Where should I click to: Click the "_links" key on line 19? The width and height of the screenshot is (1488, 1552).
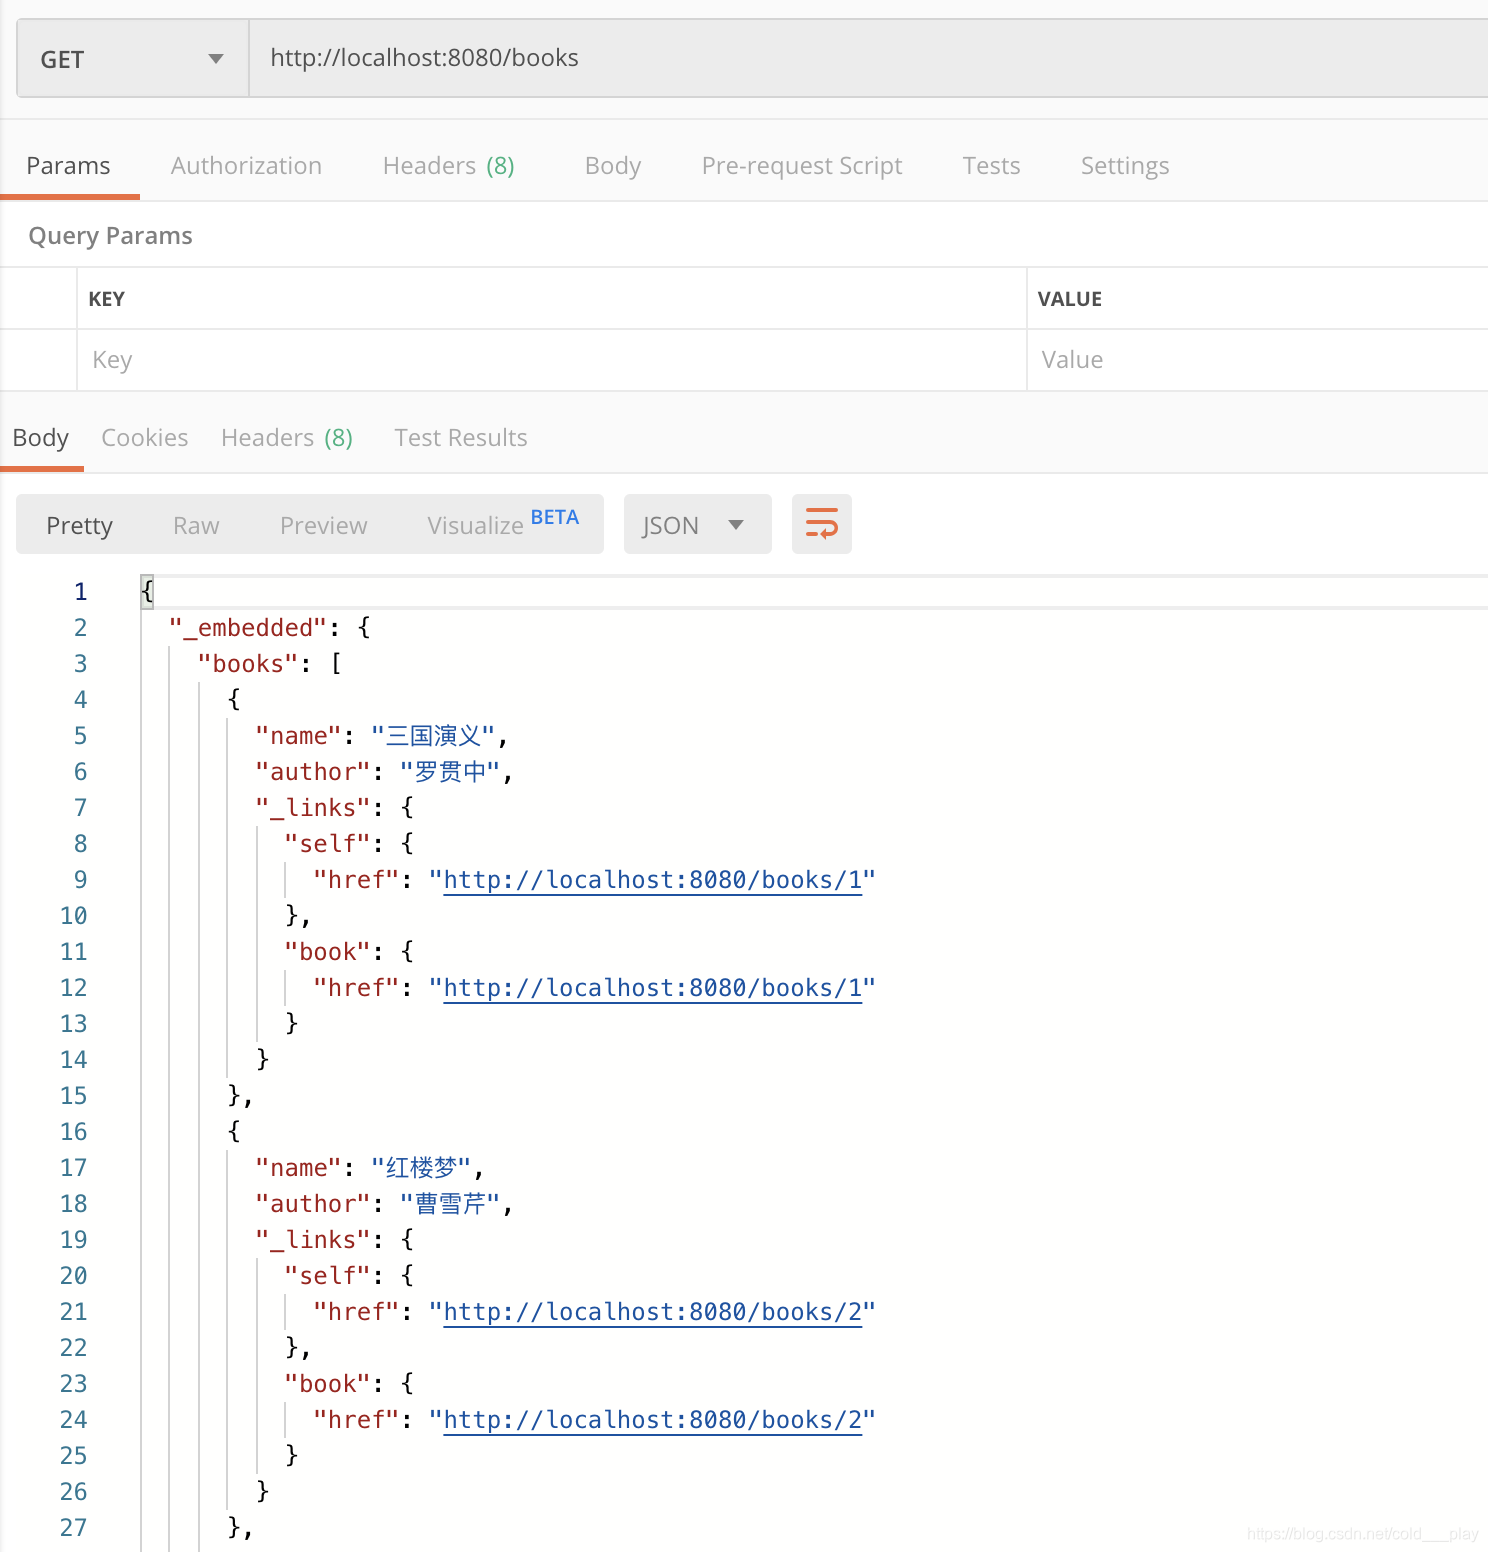tap(313, 1240)
